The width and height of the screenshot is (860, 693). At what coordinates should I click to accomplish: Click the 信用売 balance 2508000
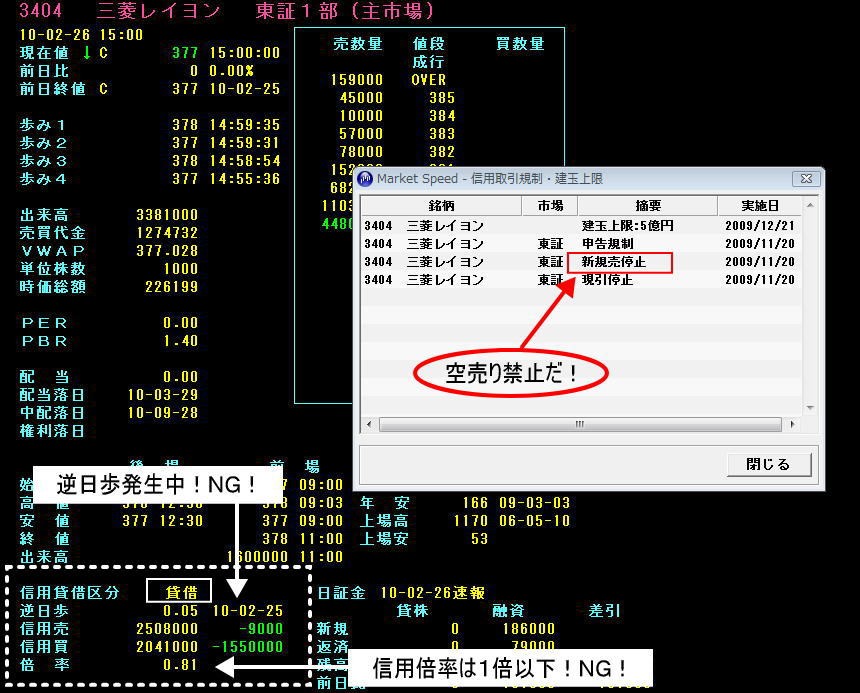[x=167, y=629]
